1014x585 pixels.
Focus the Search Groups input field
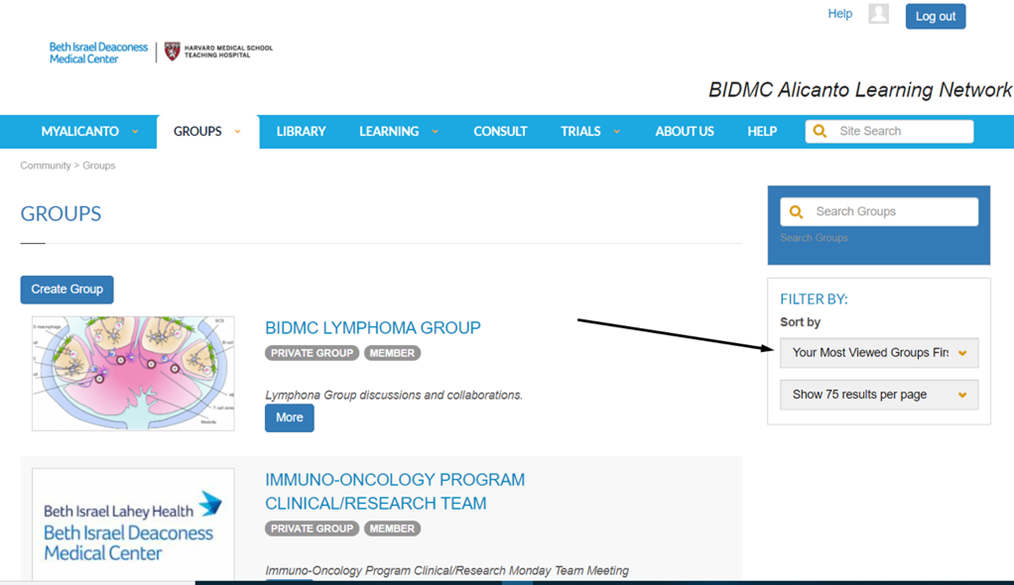click(890, 212)
